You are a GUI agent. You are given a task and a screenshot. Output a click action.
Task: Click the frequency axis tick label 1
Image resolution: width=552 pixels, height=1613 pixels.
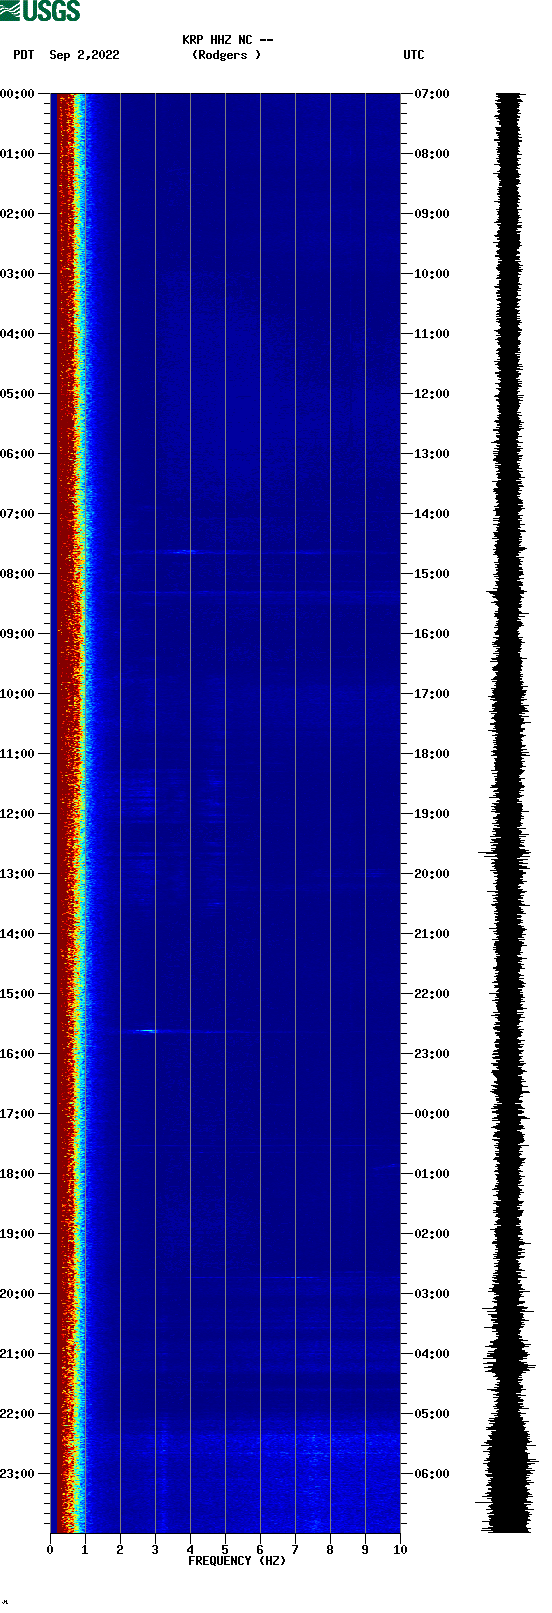pos(85,1550)
